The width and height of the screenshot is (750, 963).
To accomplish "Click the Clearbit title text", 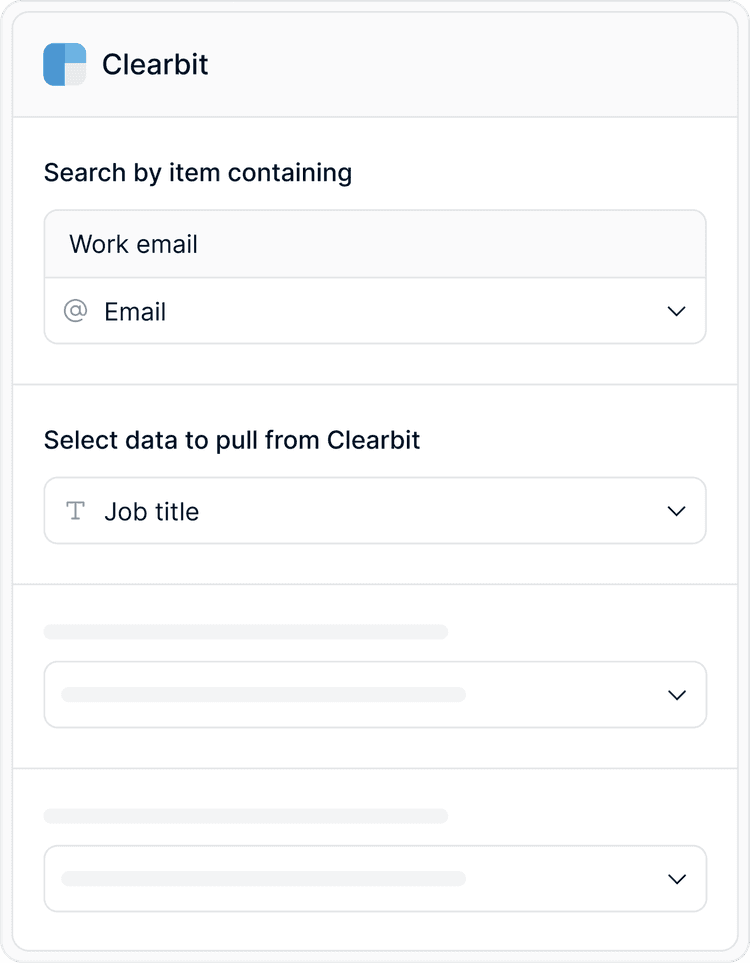I will tap(155, 64).
